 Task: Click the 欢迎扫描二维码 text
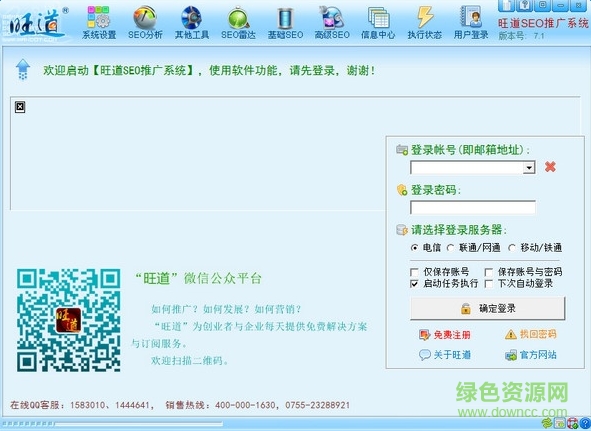190,360
